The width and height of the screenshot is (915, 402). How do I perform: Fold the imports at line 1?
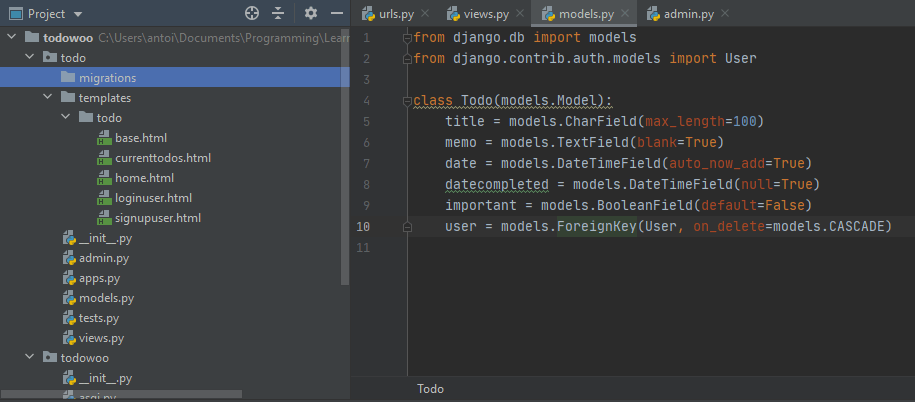pyautogui.click(x=407, y=39)
